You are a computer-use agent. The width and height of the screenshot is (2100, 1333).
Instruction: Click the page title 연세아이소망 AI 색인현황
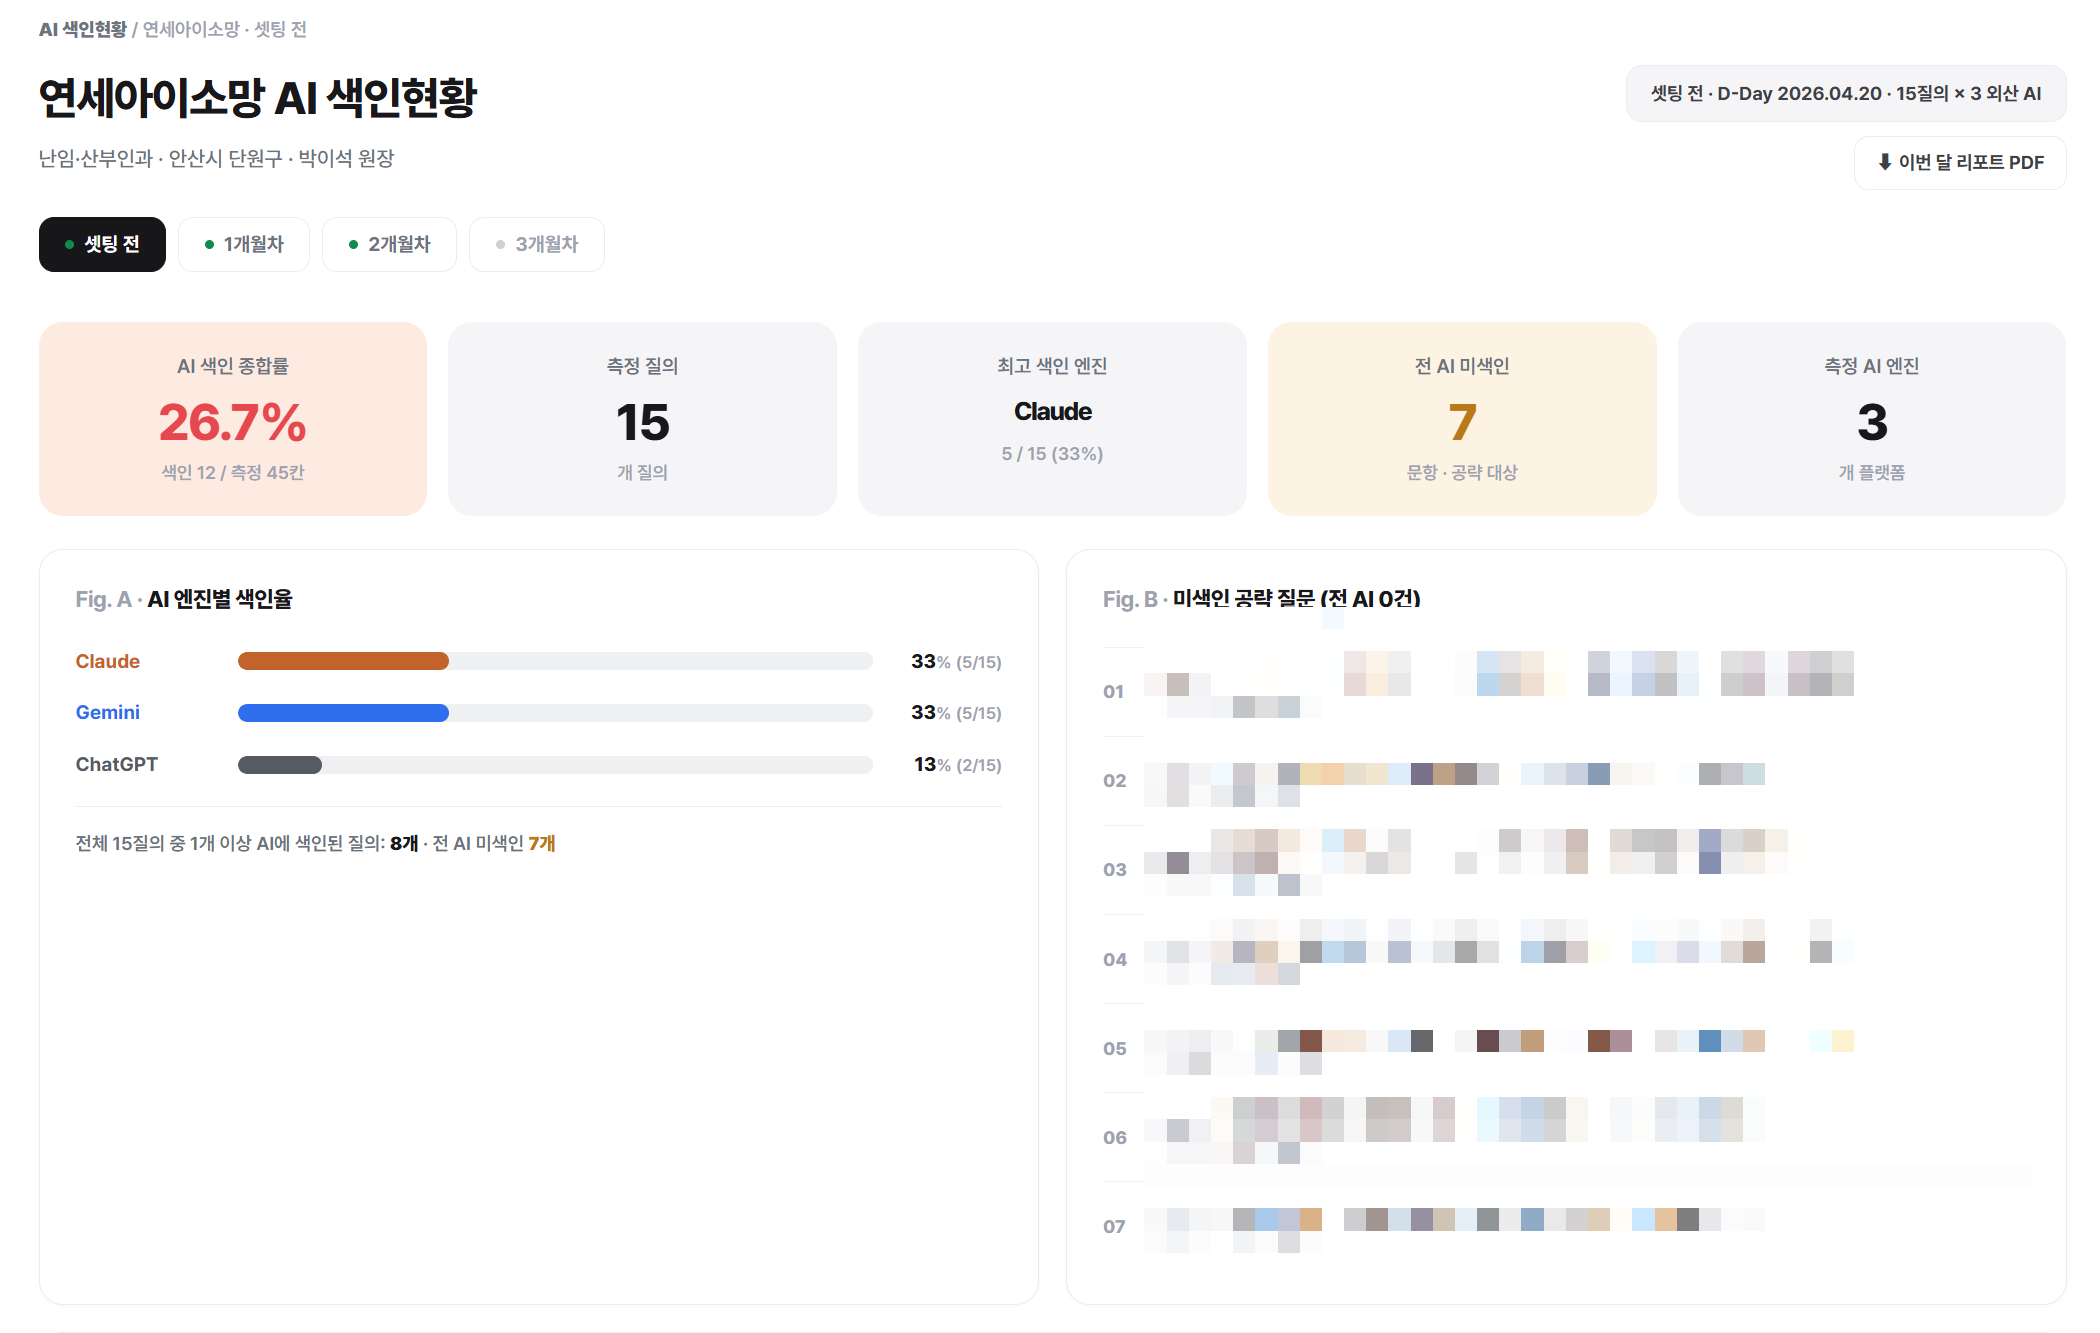(258, 98)
